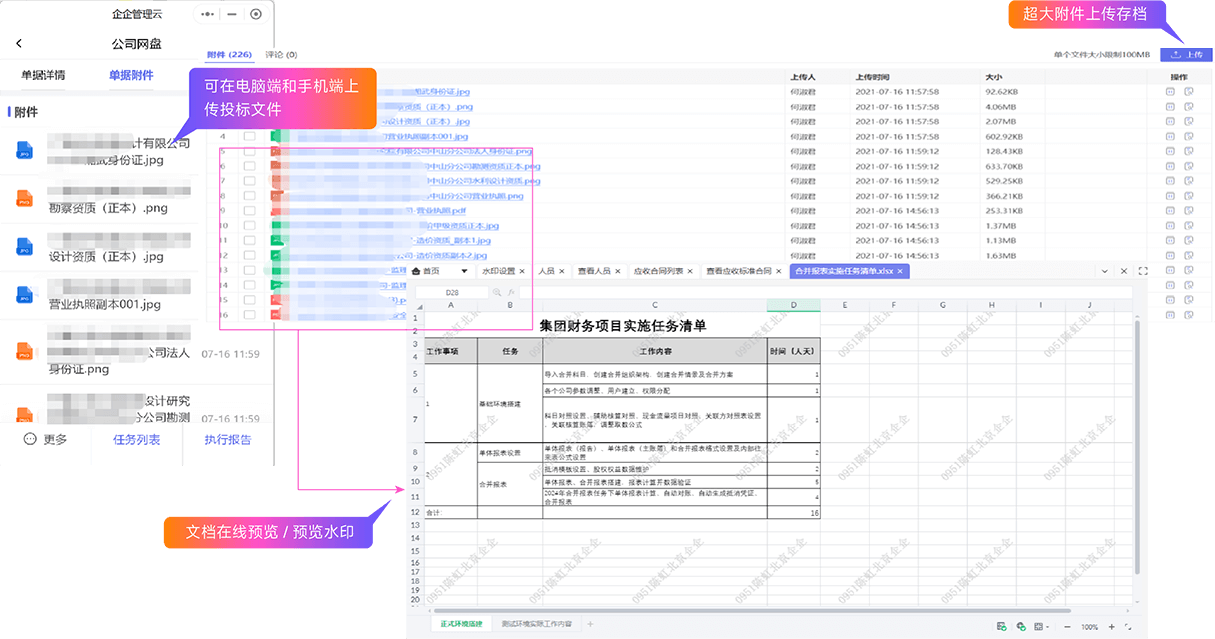Open the mini-program three-dots menu

[207, 14]
